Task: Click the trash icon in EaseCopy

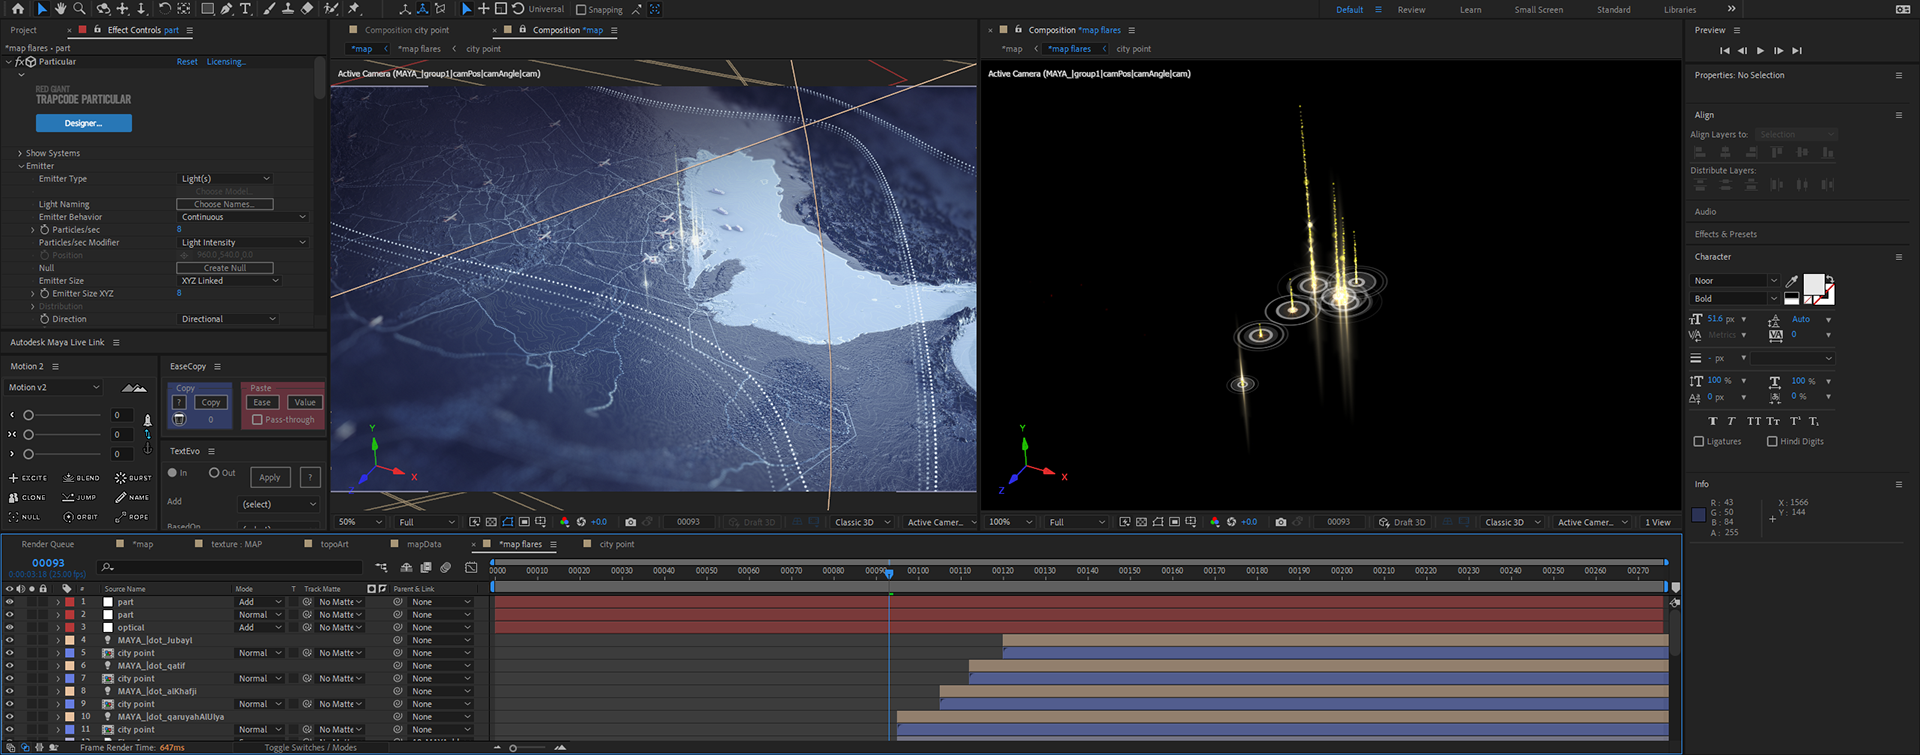Action: (180, 419)
